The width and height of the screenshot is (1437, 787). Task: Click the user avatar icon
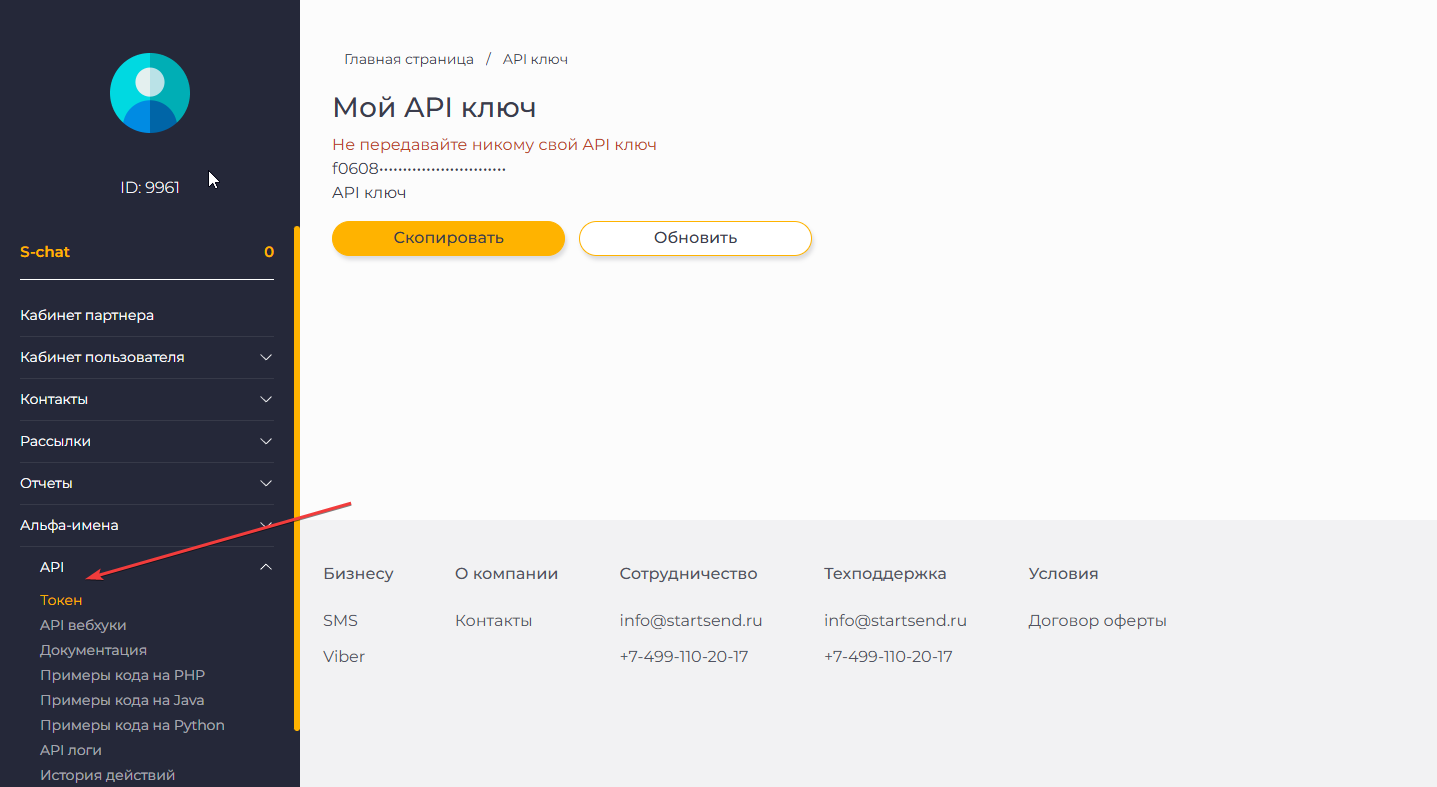150,93
